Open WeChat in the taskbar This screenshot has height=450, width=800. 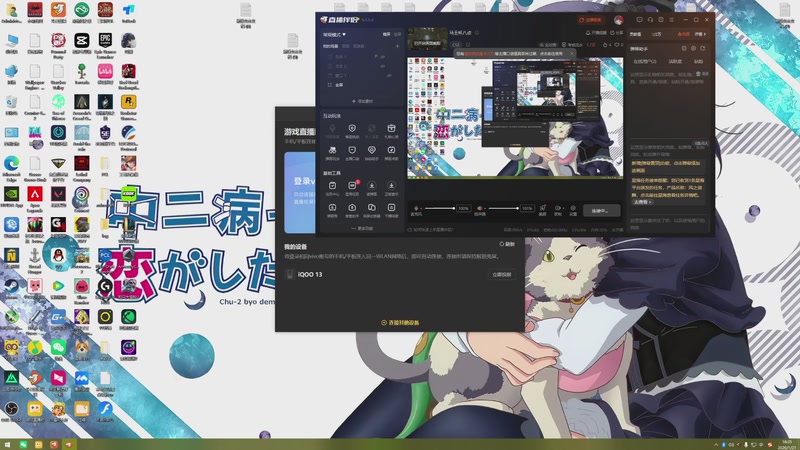[23, 445]
